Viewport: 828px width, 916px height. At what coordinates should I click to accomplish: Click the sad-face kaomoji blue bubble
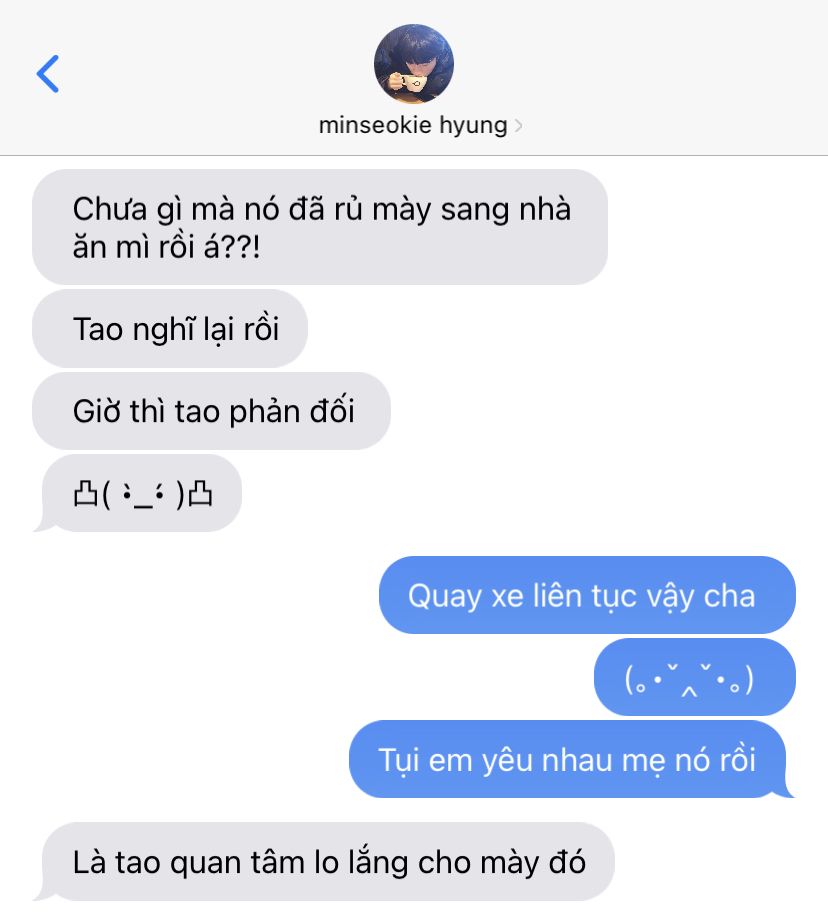click(694, 677)
